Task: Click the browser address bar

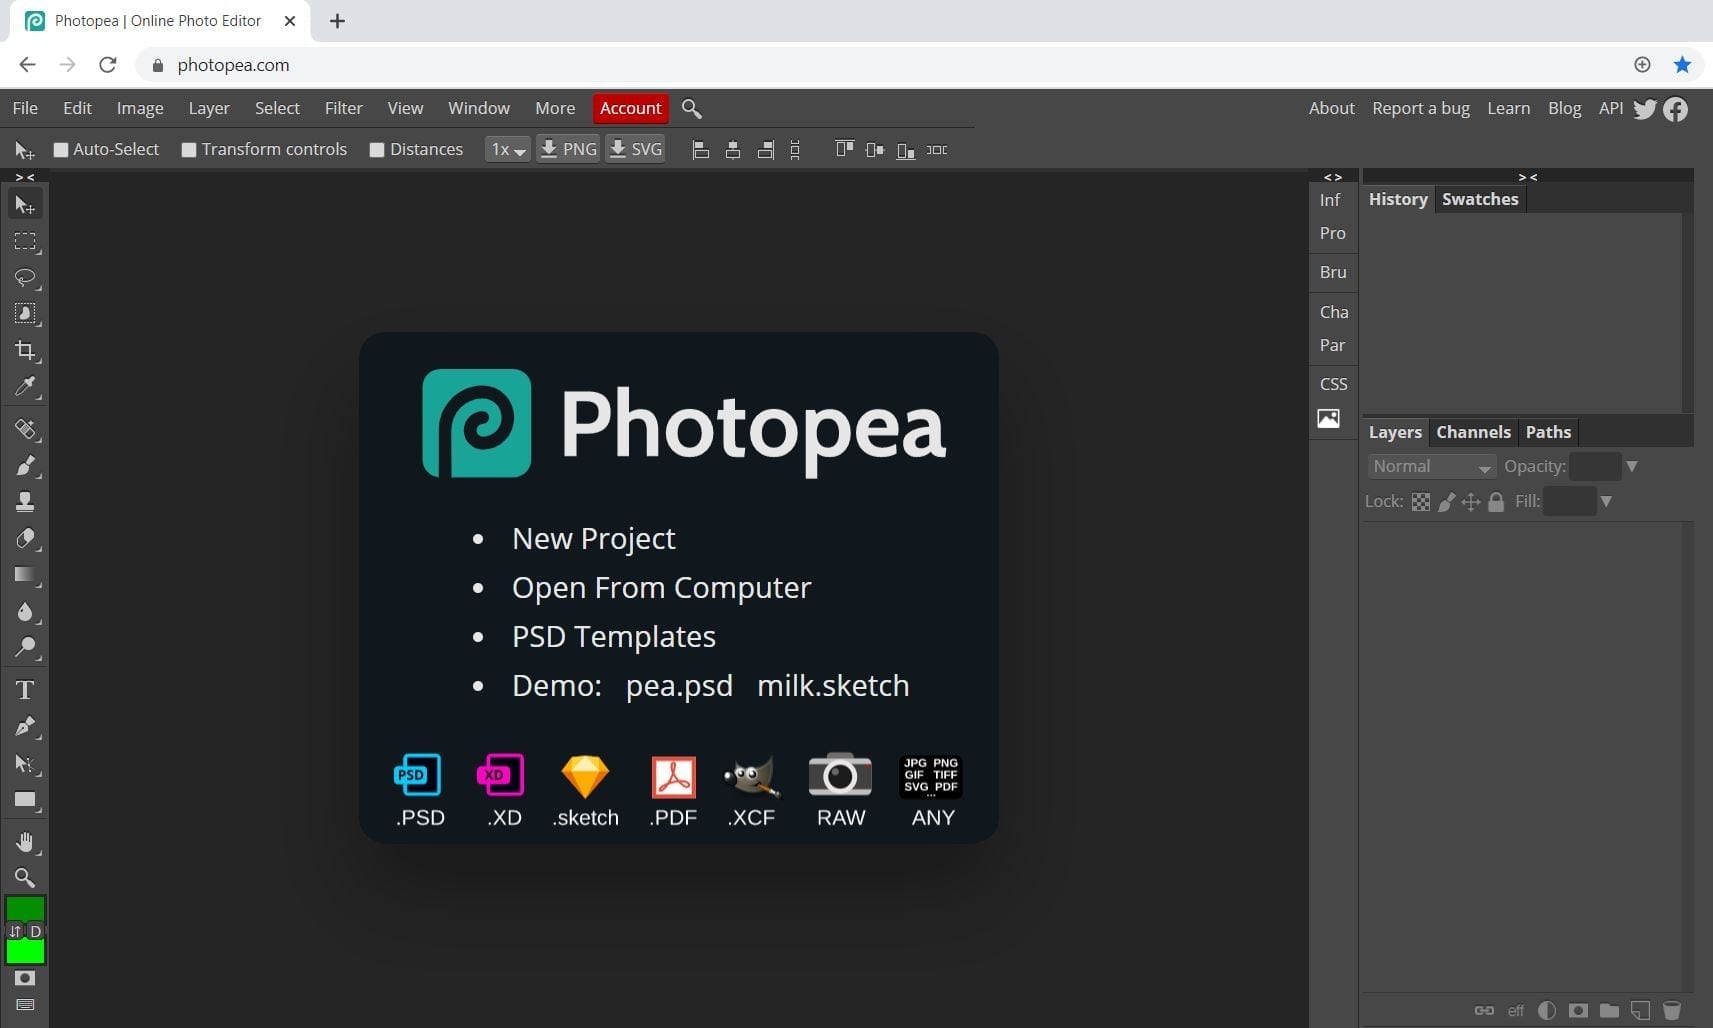Action: [880, 65]
